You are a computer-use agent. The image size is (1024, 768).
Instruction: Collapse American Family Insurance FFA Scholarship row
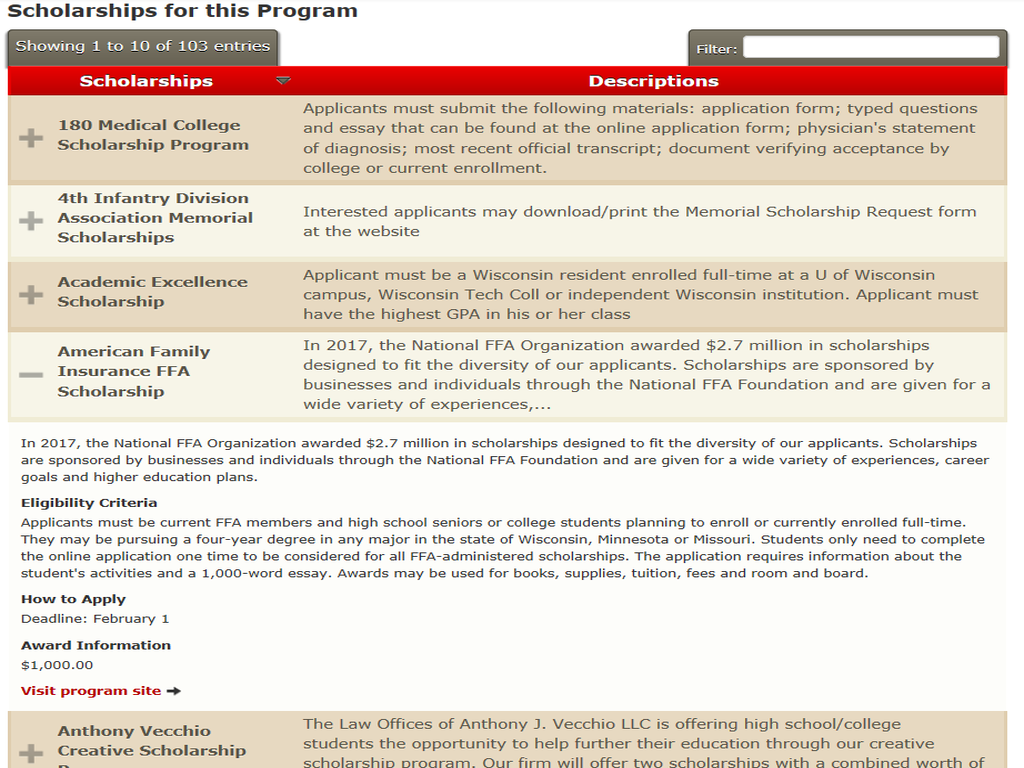click(x=31, y=375)
